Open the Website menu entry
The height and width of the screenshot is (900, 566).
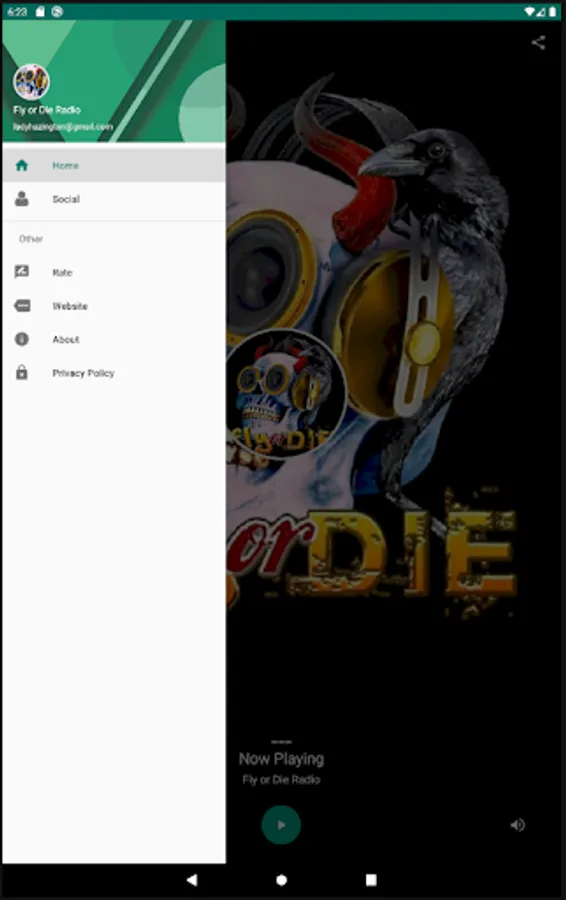point(114,306)
